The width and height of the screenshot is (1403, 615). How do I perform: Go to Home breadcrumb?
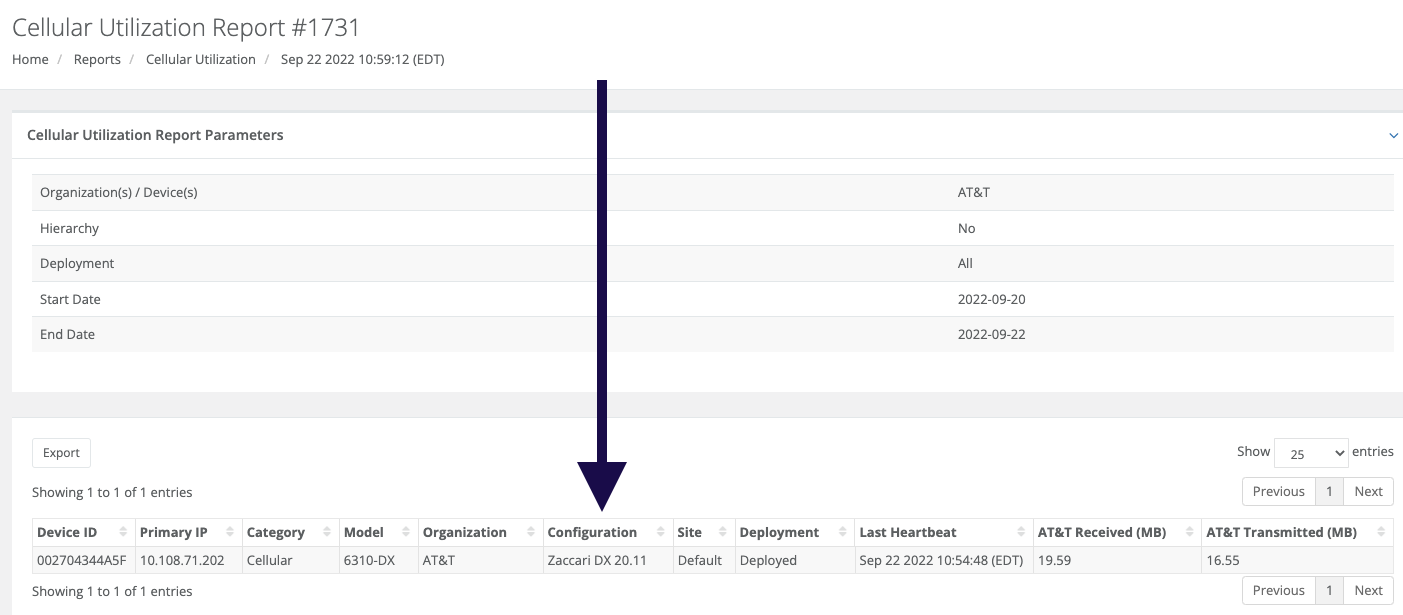[30, 59]
